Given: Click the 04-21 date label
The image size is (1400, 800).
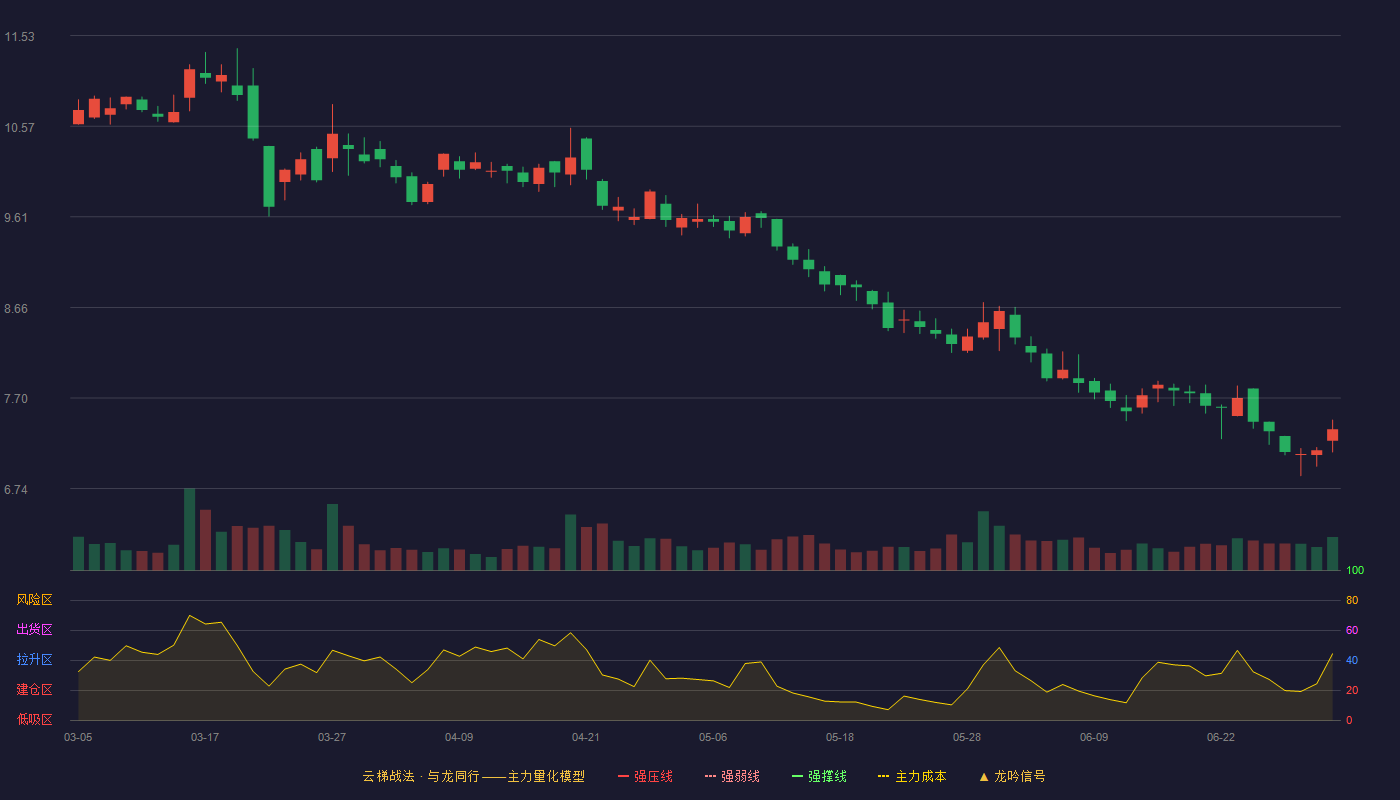Looking at the screenshot, I should point(586,737).
